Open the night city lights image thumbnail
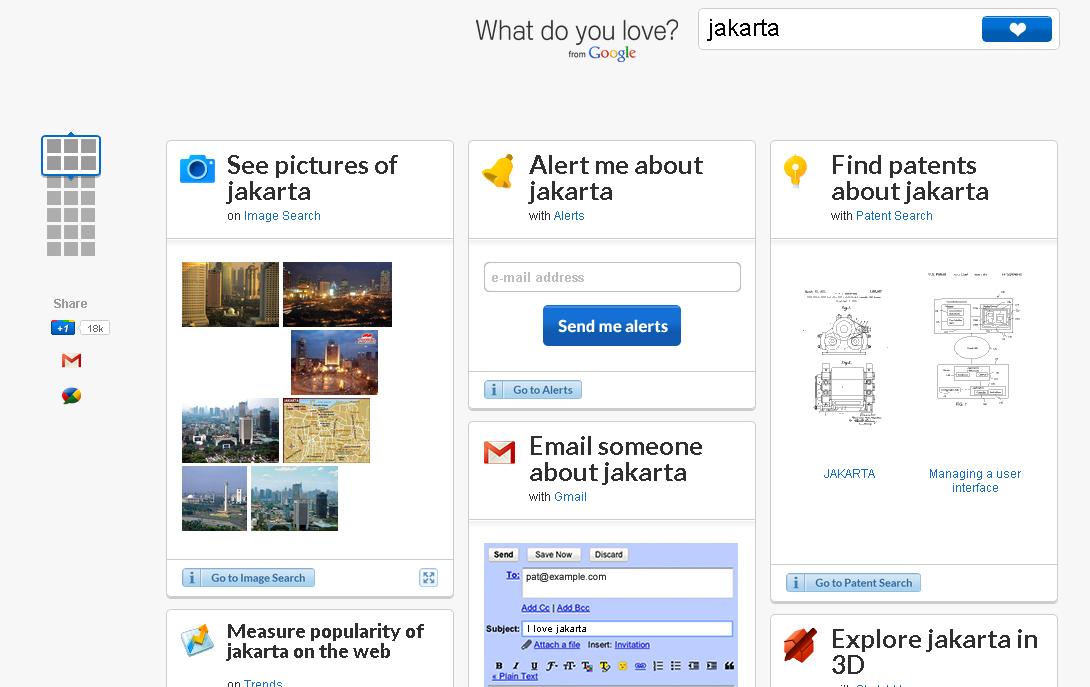Image resolution: width=1090 pixels, height=687 pixels. [337, 294]
